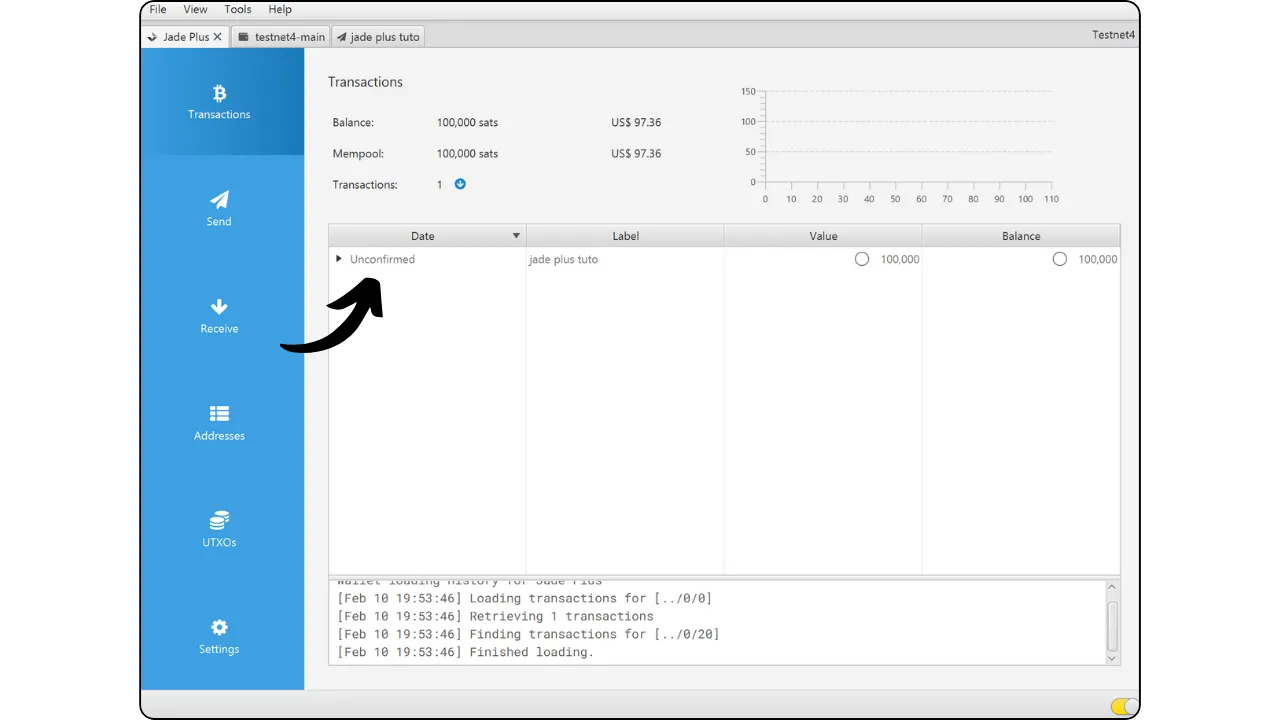Select the jade plus tuto label cell

(x=564, y=259)
